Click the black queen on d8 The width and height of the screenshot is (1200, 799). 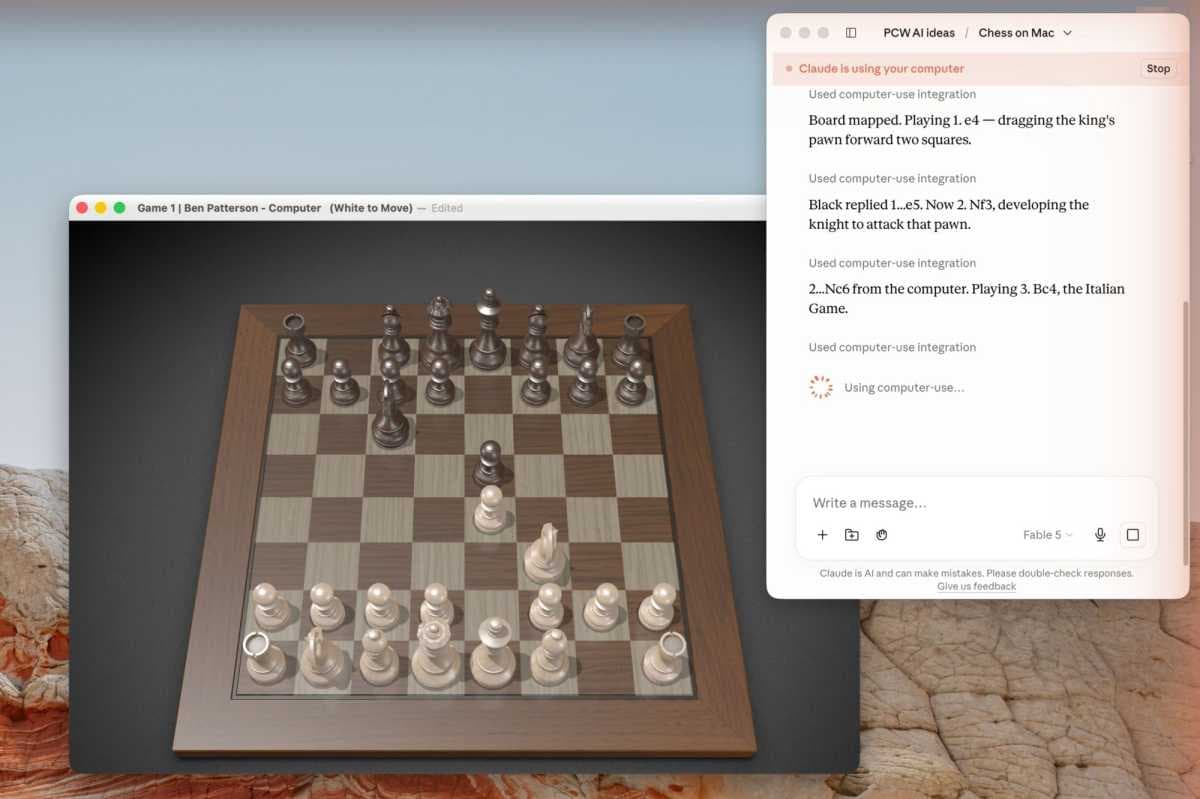point(440,333)
